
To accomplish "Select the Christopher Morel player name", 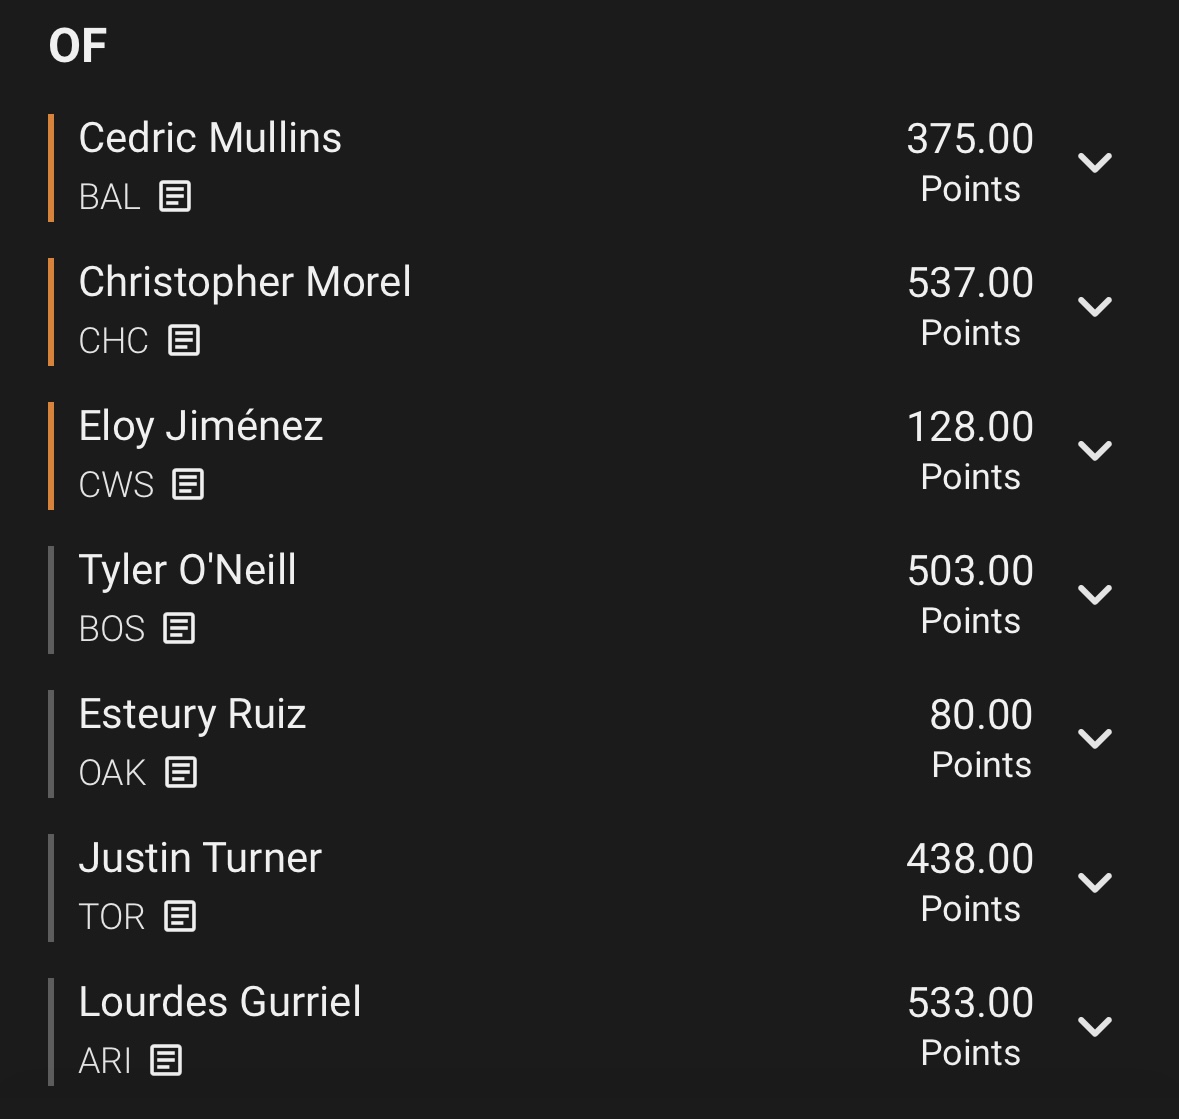I will tap(244, 283).
